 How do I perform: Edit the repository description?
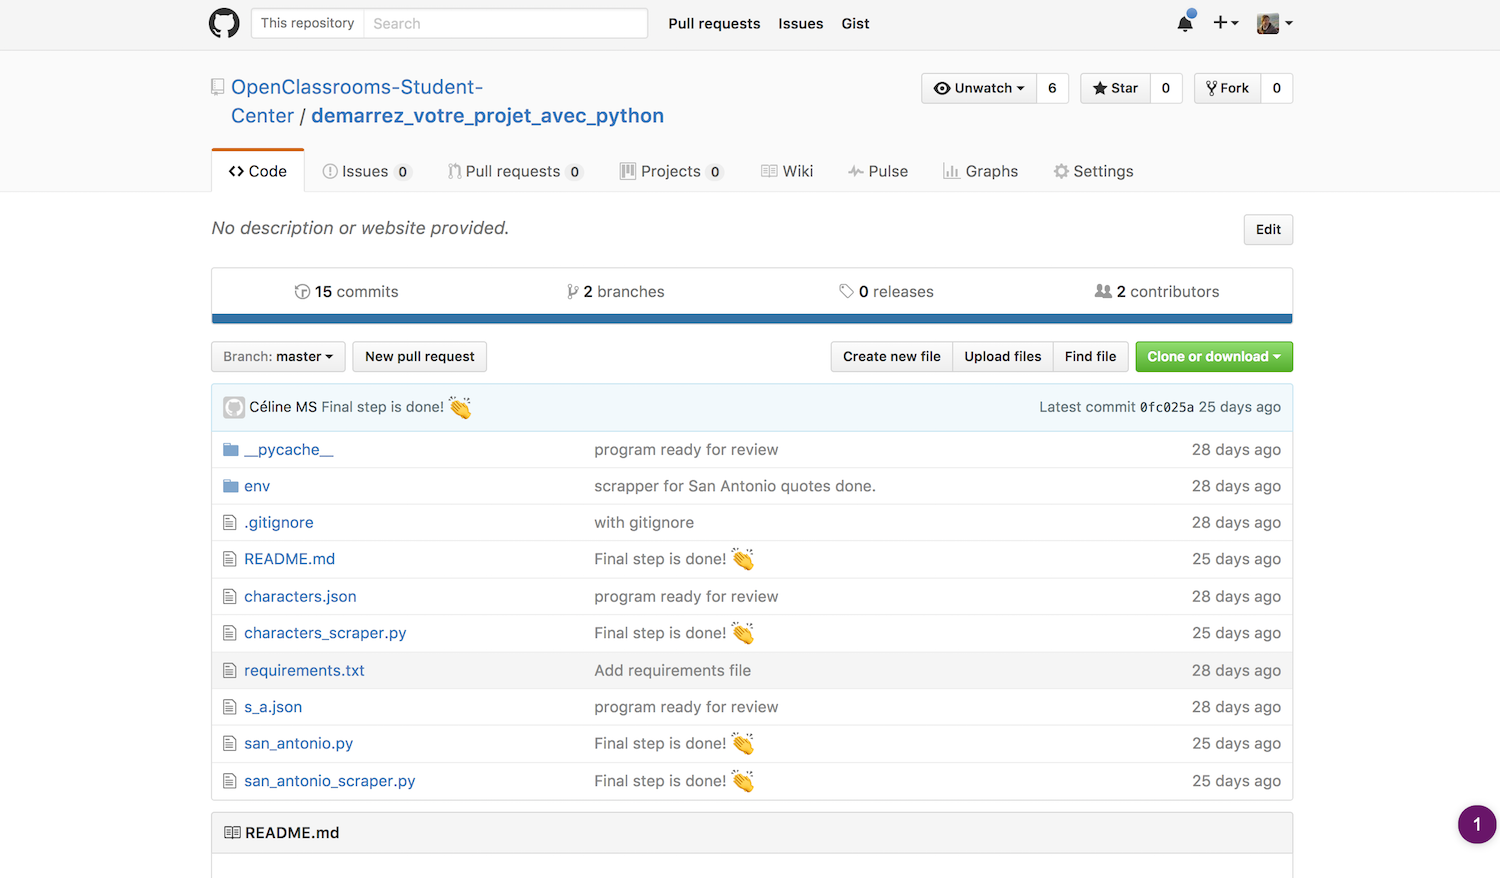click(x=1268, y=229)
